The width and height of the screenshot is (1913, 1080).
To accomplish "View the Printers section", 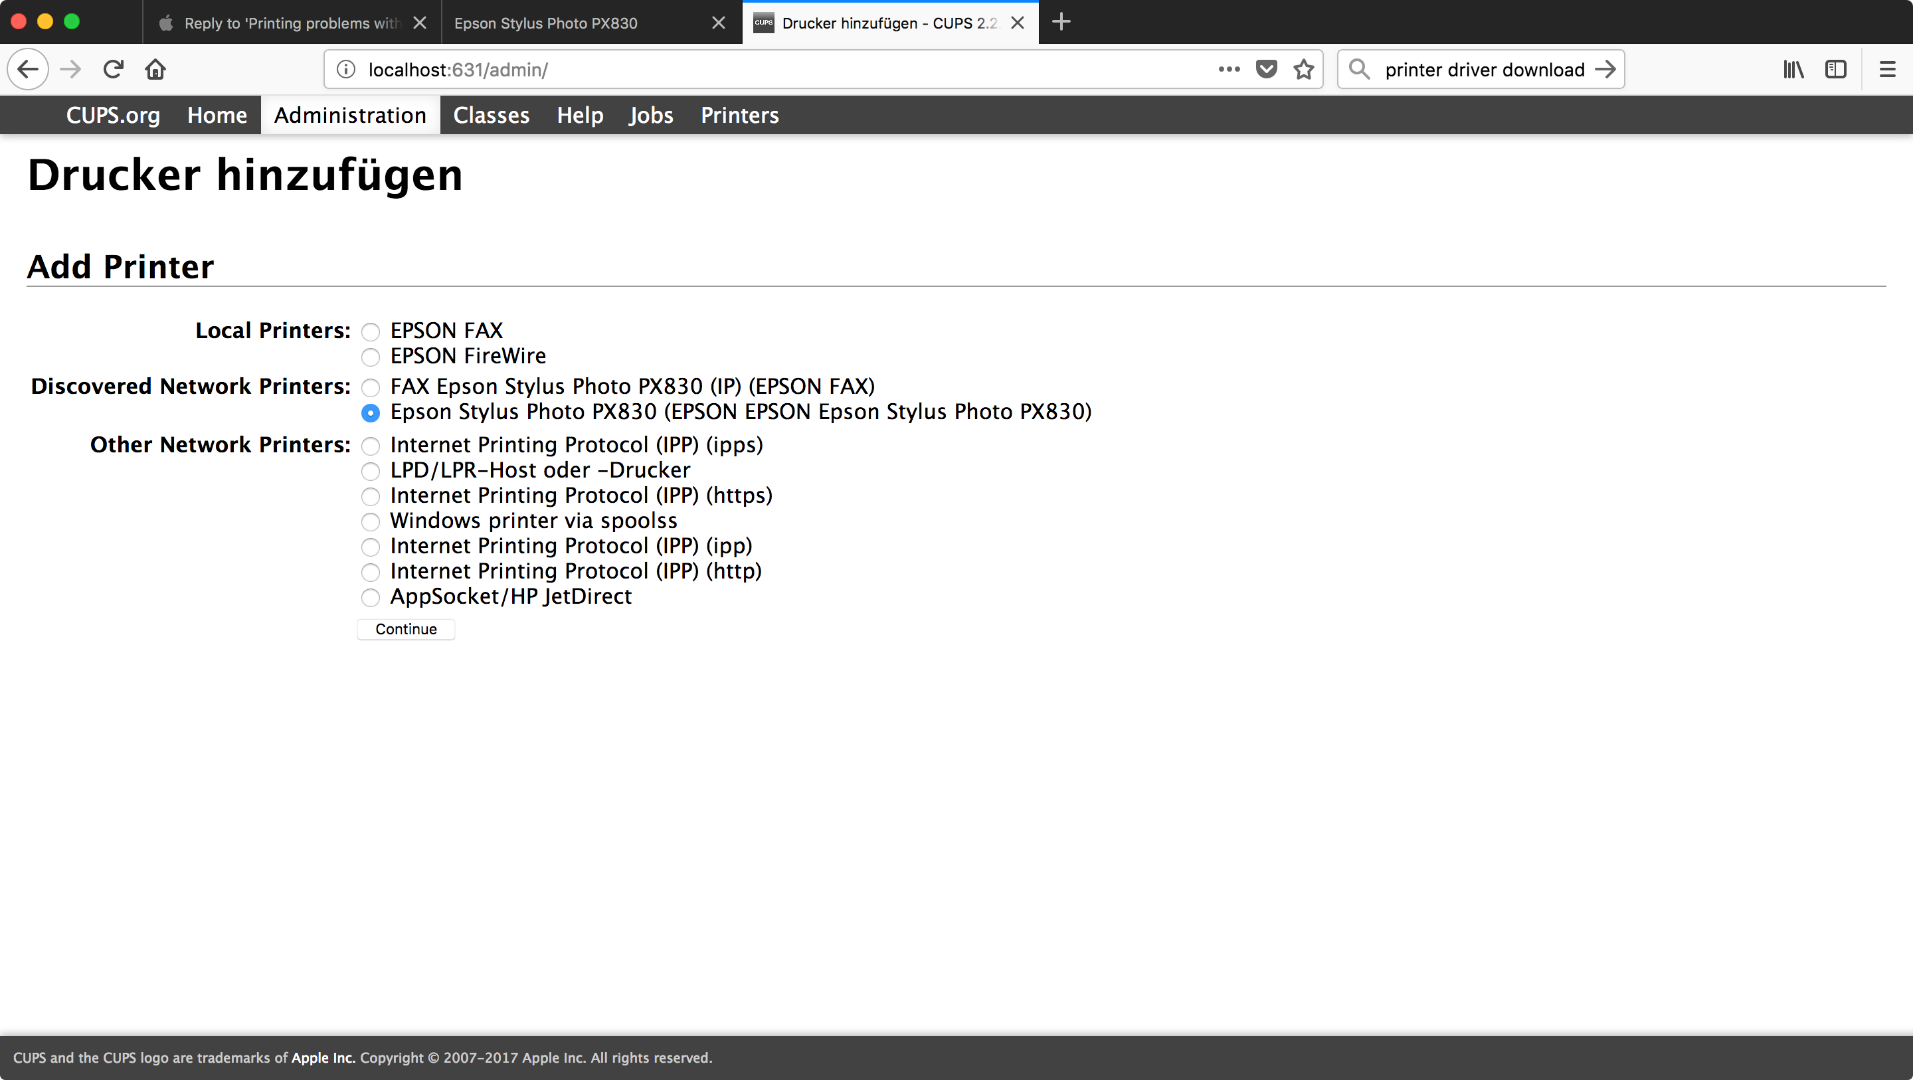I will coord(740,115).
